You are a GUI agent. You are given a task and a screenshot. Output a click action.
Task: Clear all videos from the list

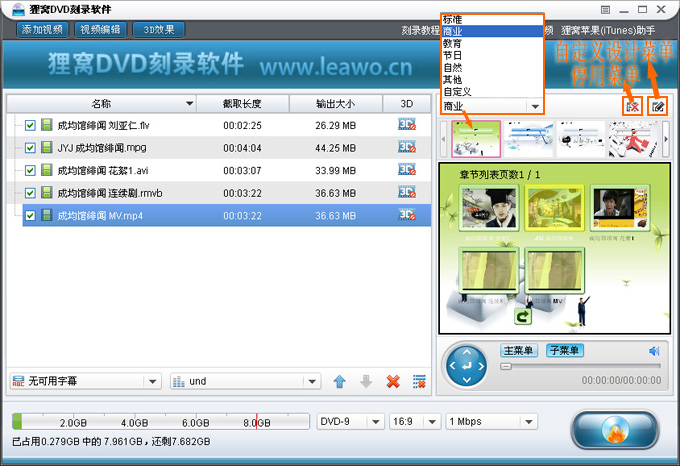pos(419,381)
